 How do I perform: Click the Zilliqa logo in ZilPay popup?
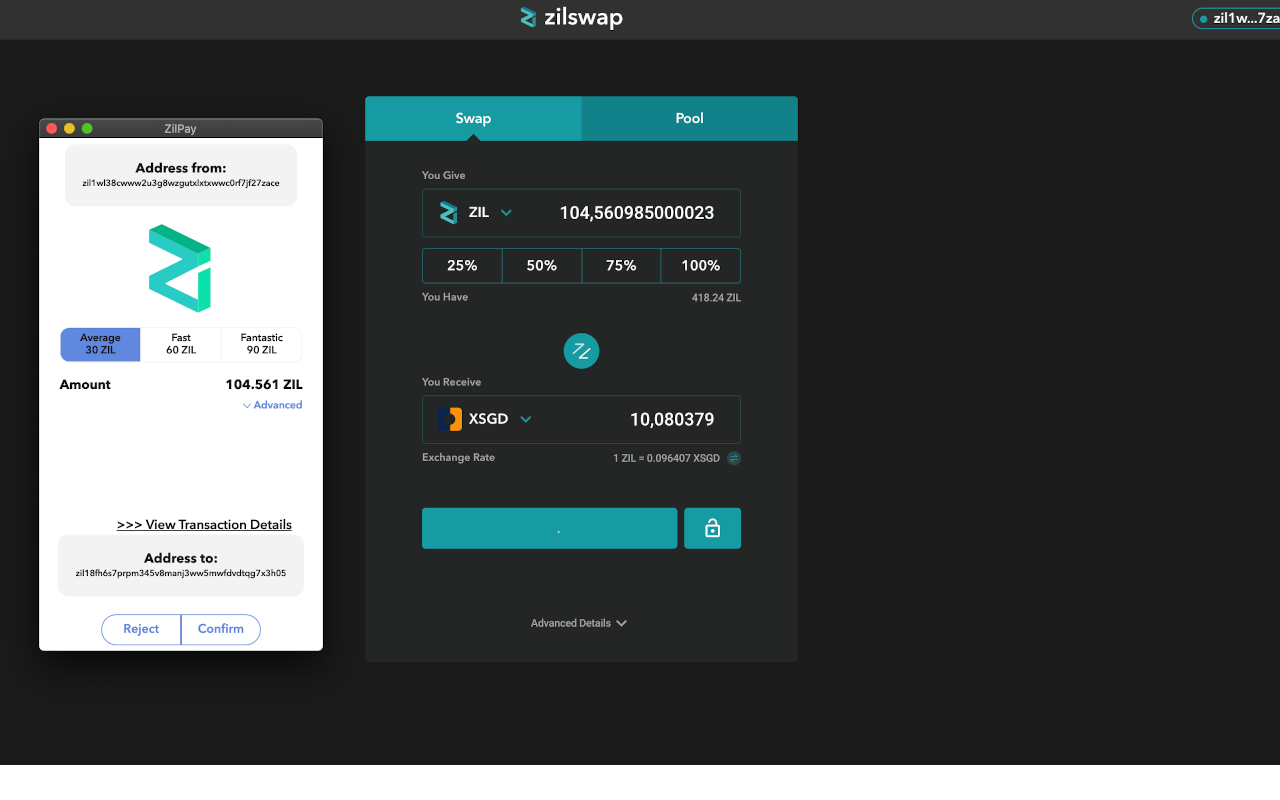pyautogui.click(x=181, y=268)
